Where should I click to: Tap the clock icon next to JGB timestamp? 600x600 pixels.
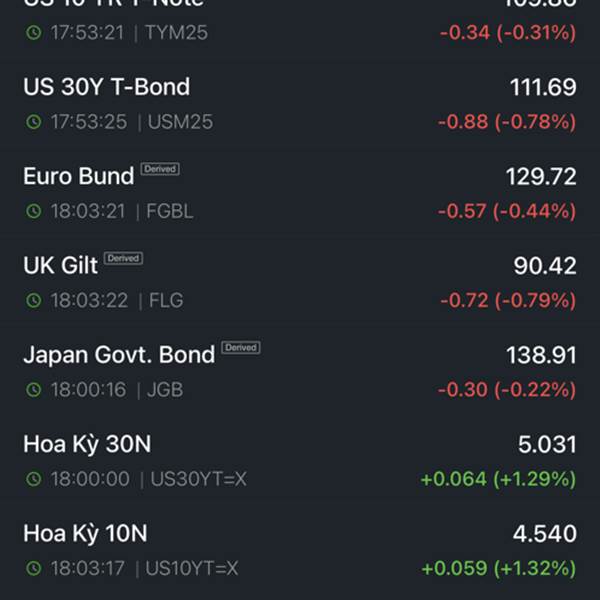[34, 390]
